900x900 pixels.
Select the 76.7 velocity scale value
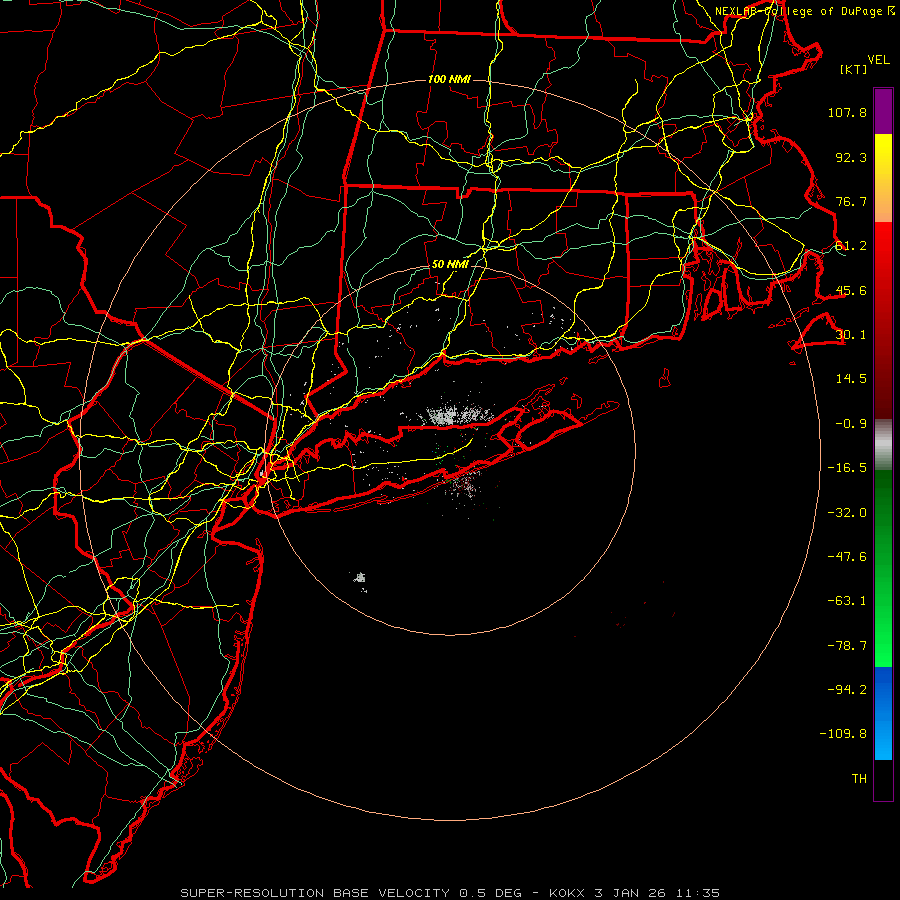click(x=851, y=201)
